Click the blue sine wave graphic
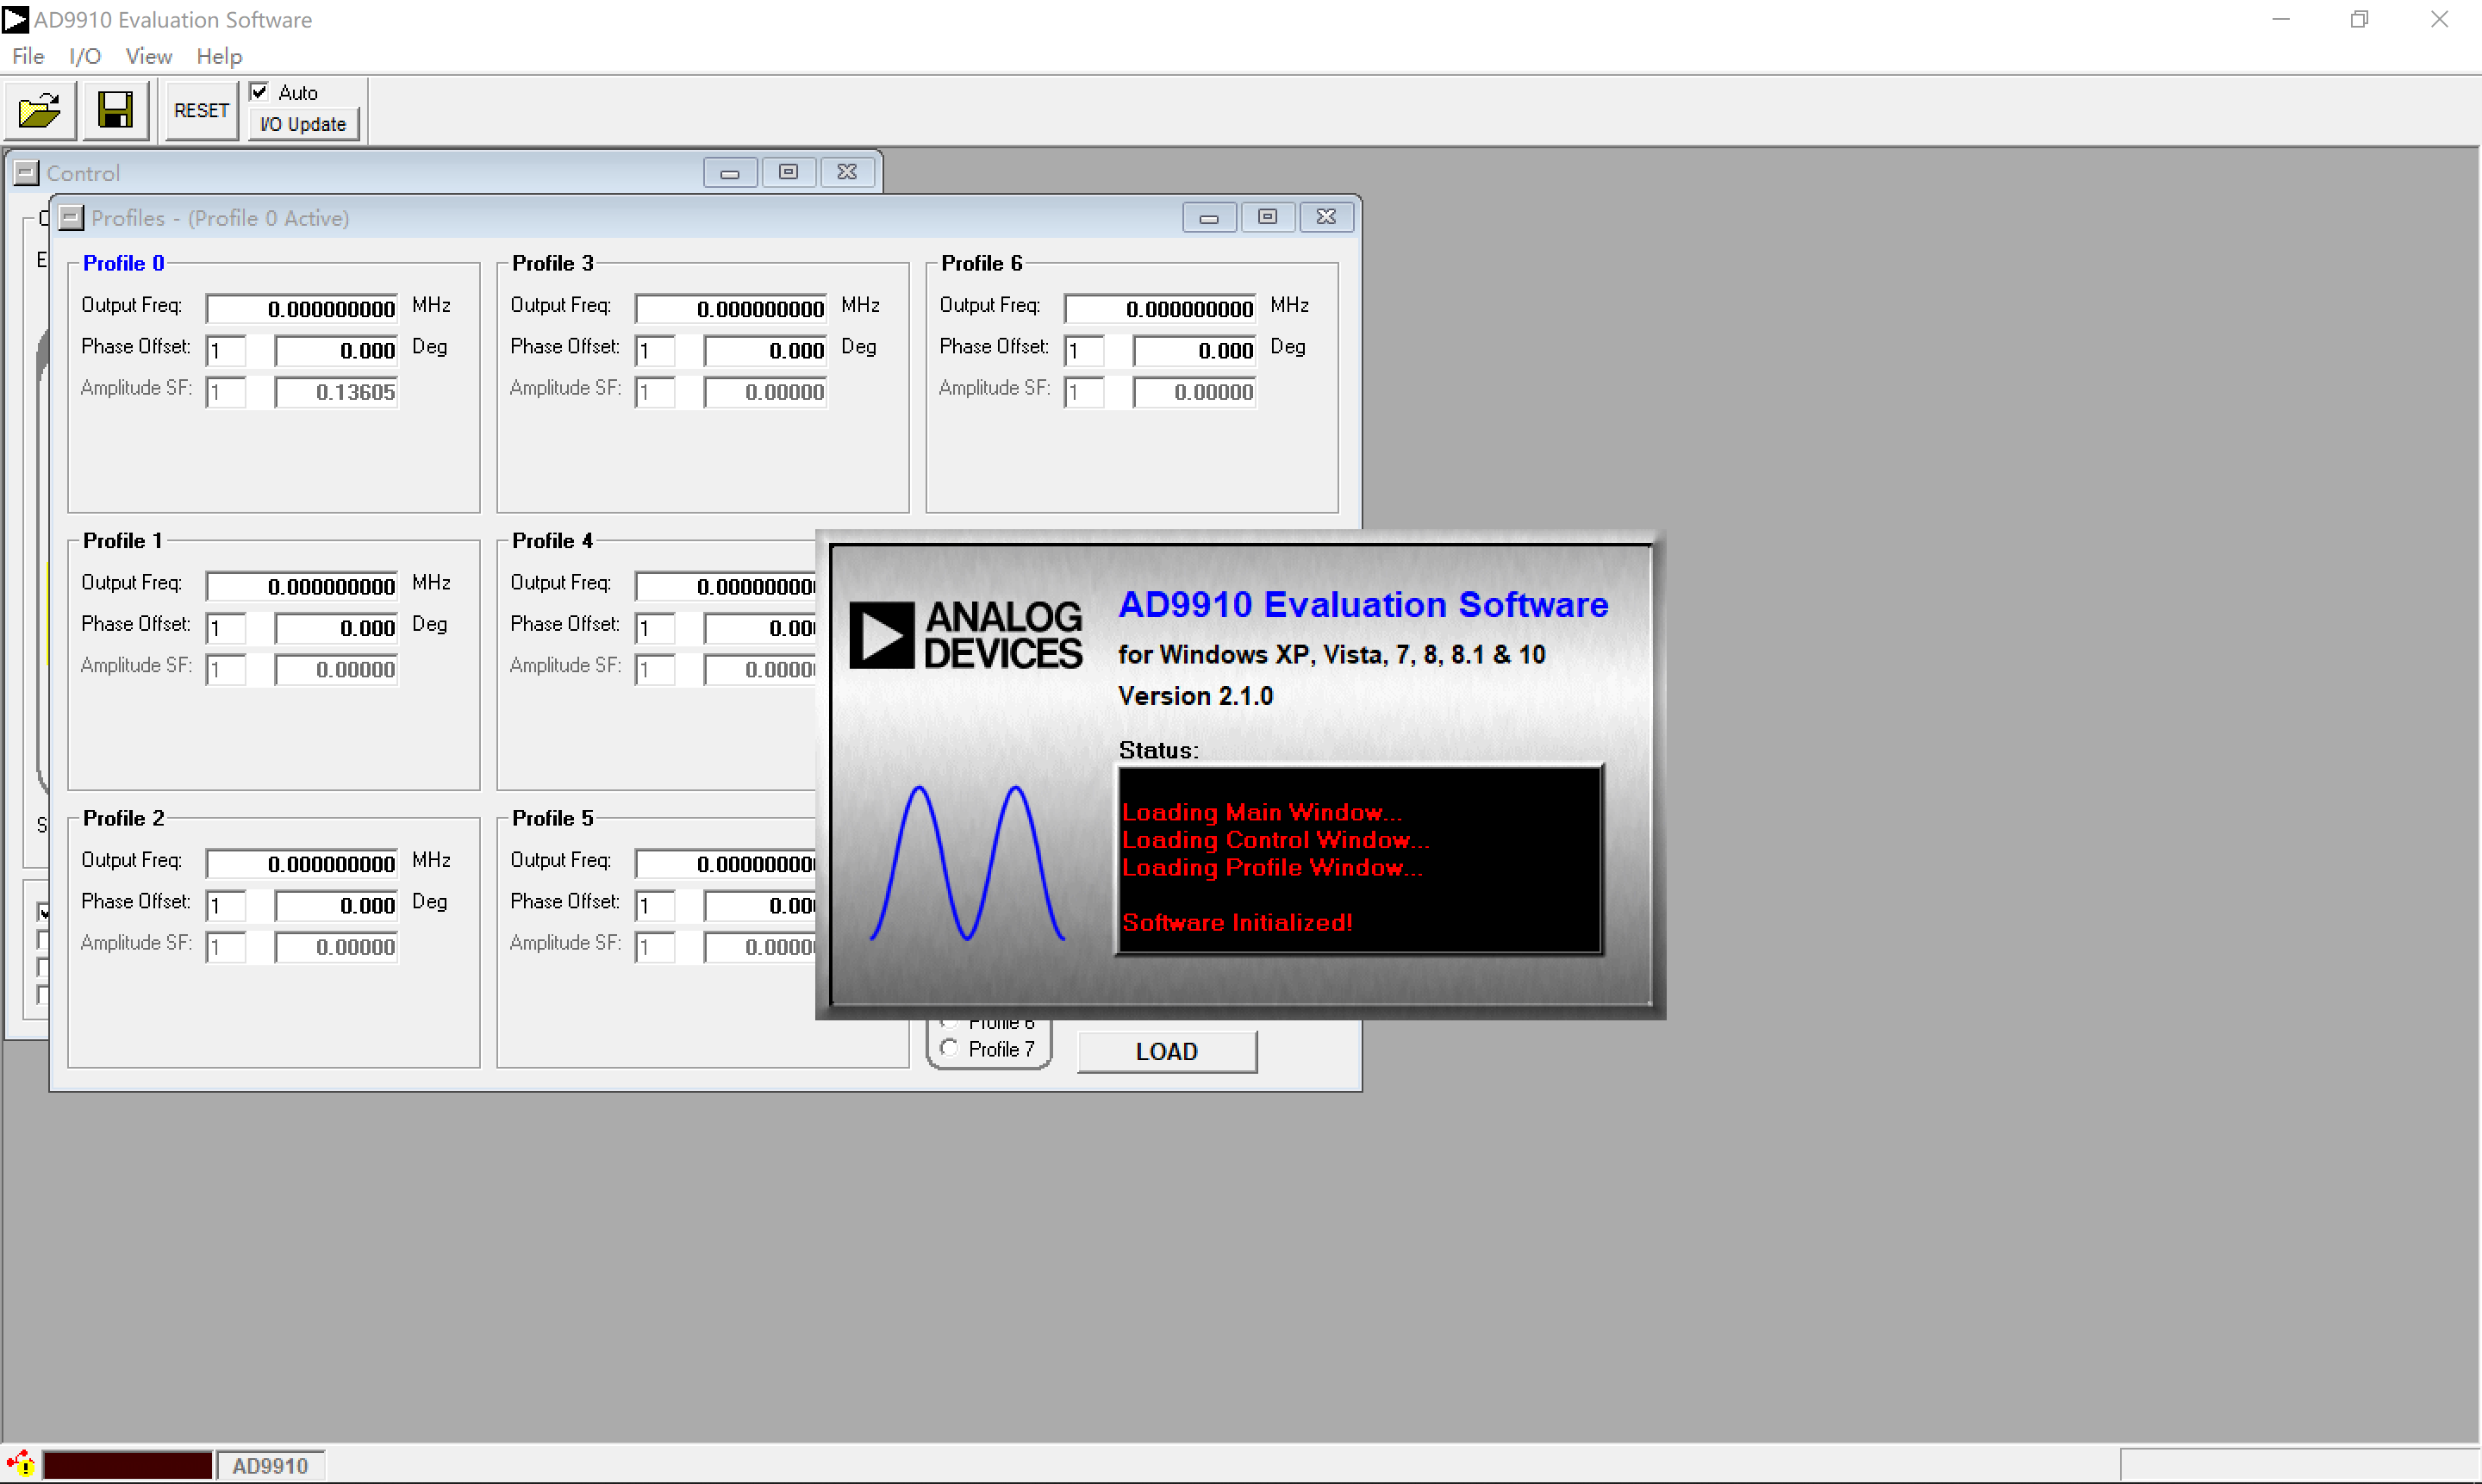 (x=967, y=863)
